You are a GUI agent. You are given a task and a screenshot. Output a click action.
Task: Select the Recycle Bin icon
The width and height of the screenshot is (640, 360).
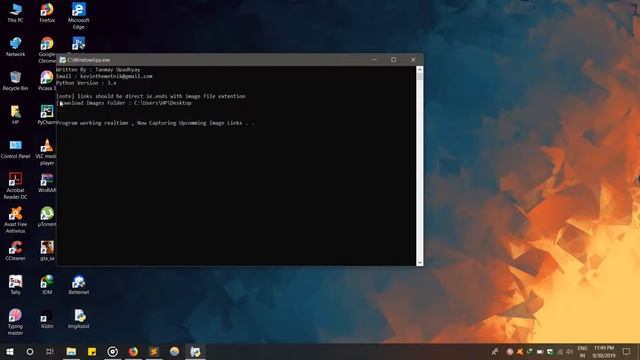click(x=16, y=81)
